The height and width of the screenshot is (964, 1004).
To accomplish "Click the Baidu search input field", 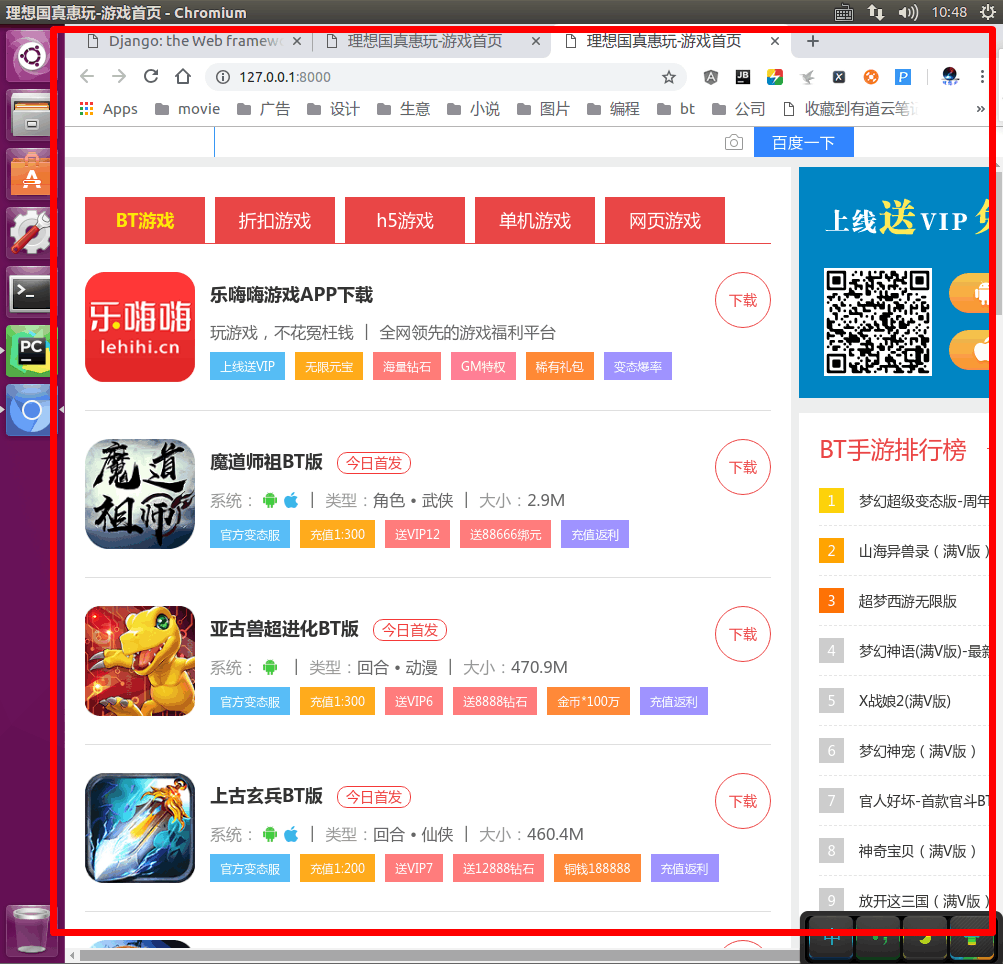I will click(x=469, y=142).
